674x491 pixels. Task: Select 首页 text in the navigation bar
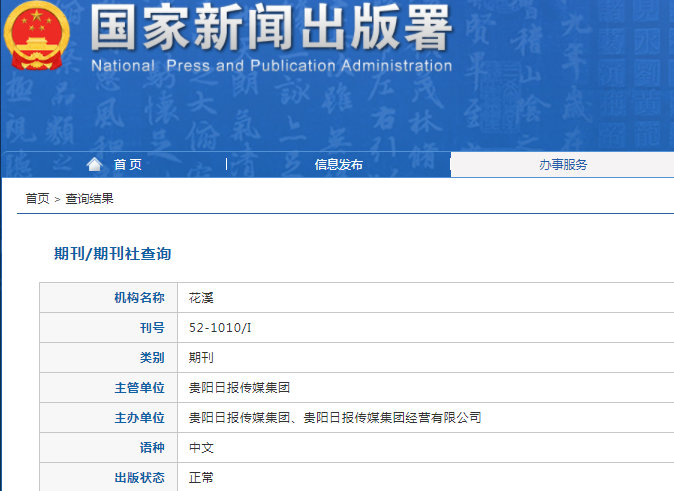pyautogui.click(x=127, y=165)
